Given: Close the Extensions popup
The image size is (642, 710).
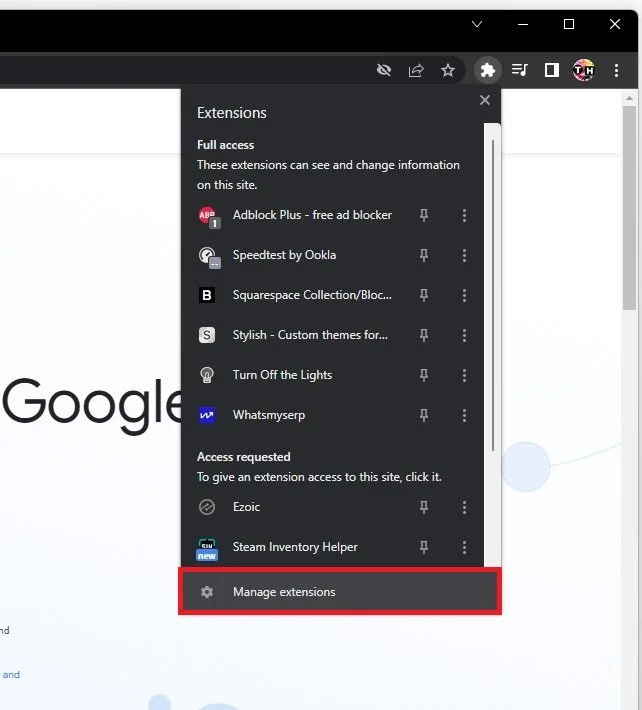Looking at the screenshot, I should (x=484, y=100).
